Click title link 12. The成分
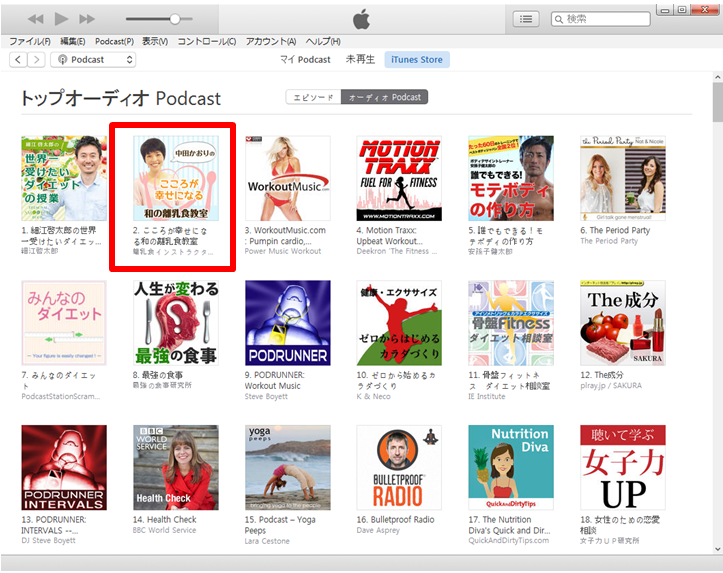 (602, 375)
